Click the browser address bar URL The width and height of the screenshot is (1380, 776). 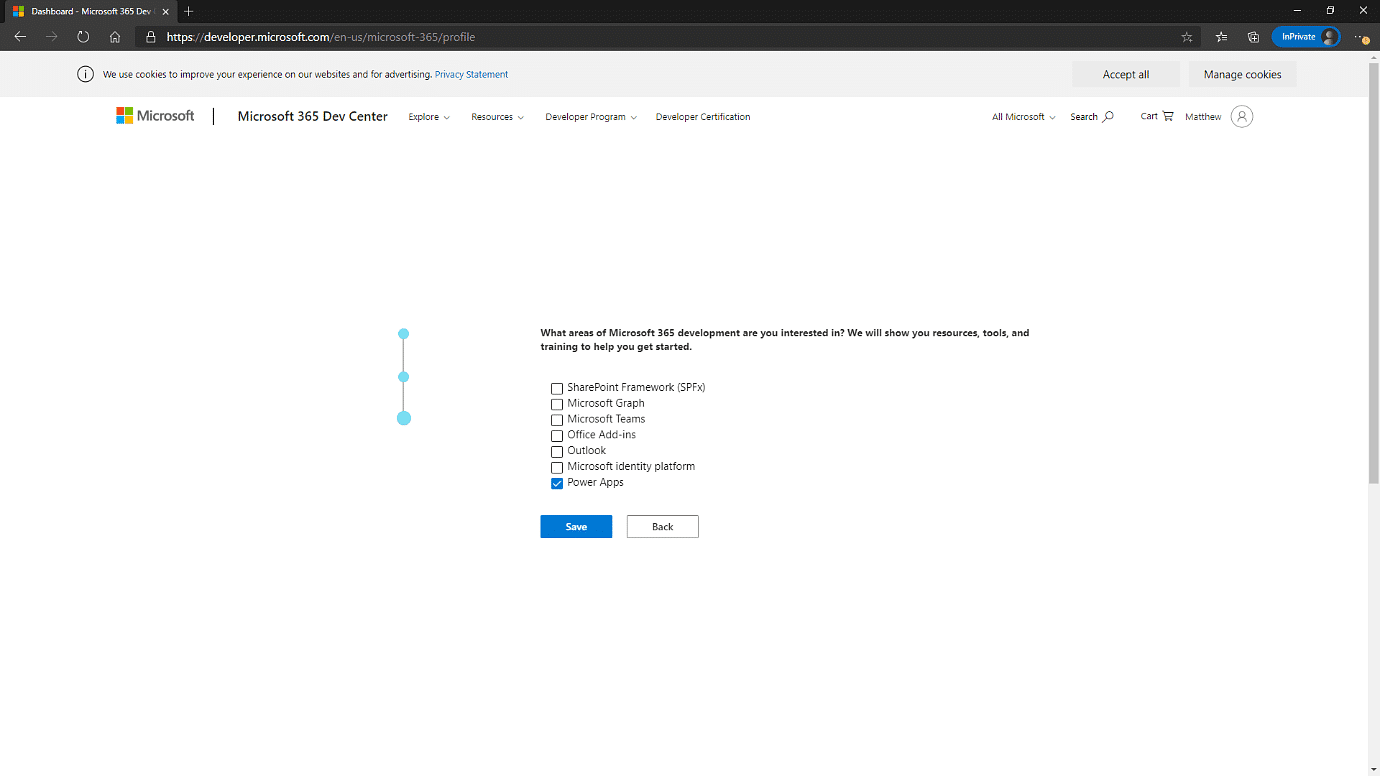pyautogui.click(x=320, y=37)
